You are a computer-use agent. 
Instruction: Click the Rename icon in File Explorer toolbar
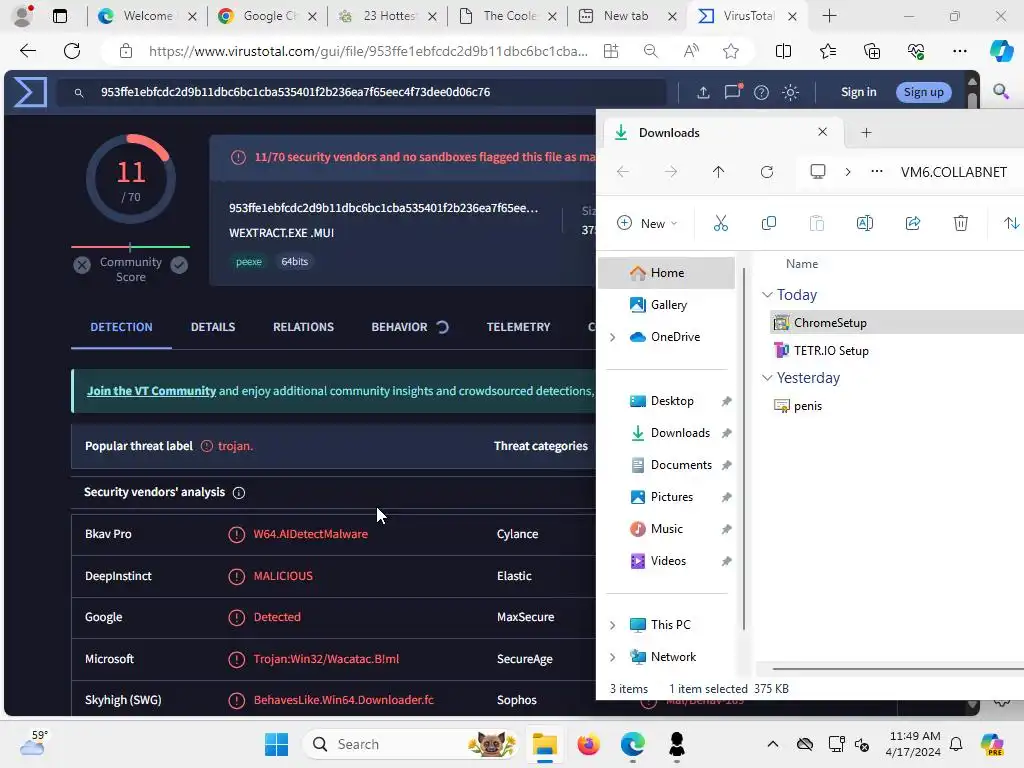coord(865,223)
